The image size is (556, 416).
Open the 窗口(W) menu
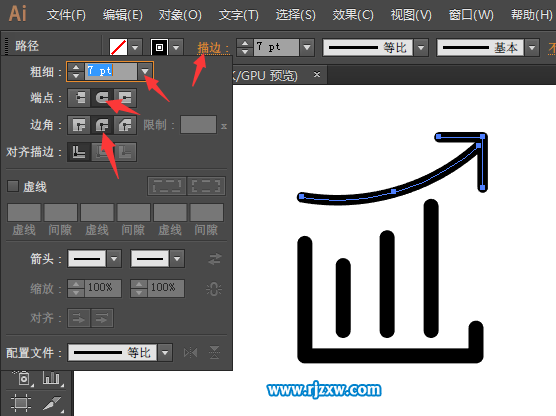(471, 15)
